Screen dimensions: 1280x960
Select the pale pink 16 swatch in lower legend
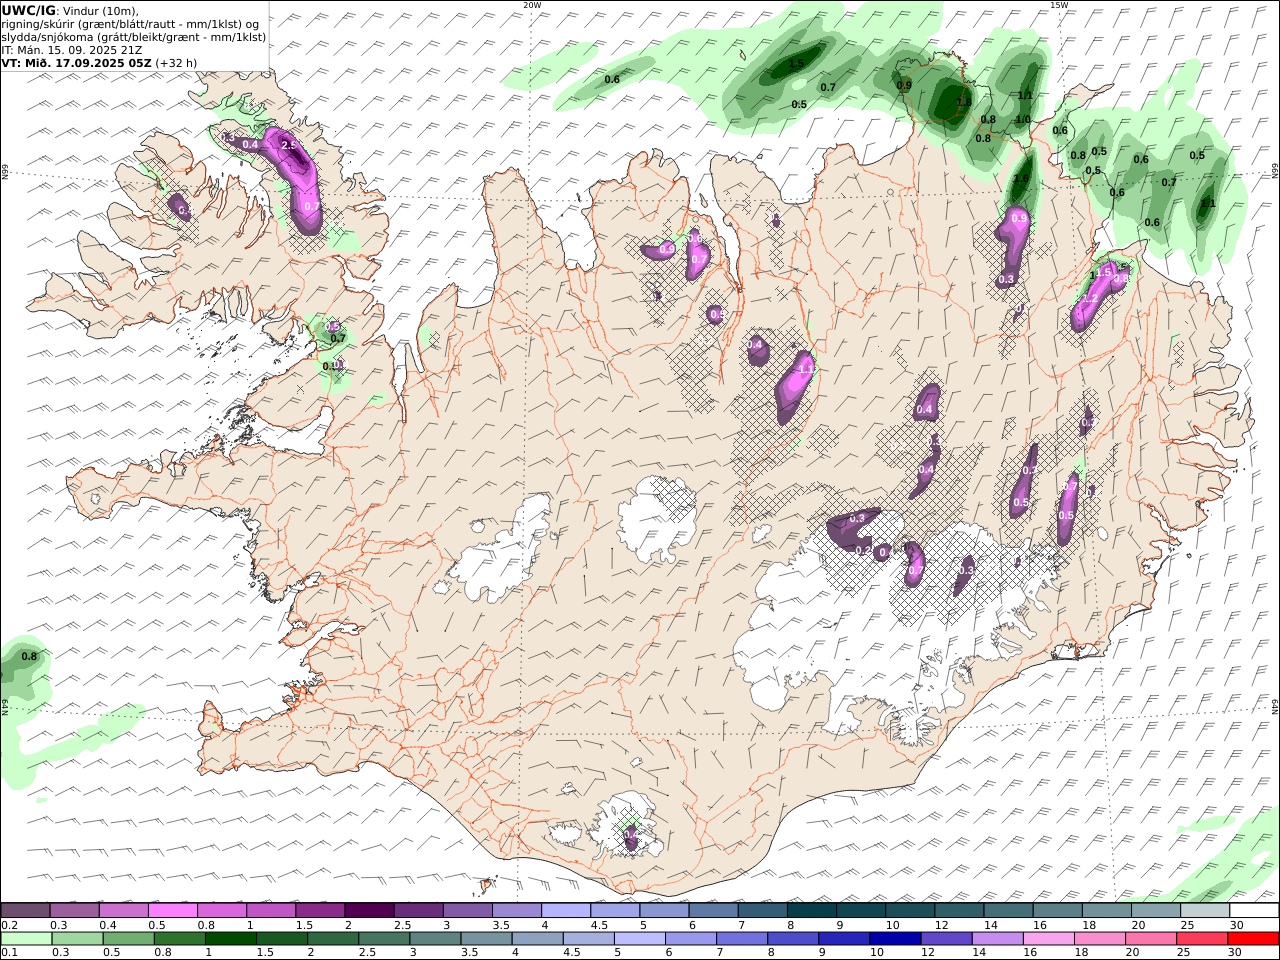point(1049,939)
